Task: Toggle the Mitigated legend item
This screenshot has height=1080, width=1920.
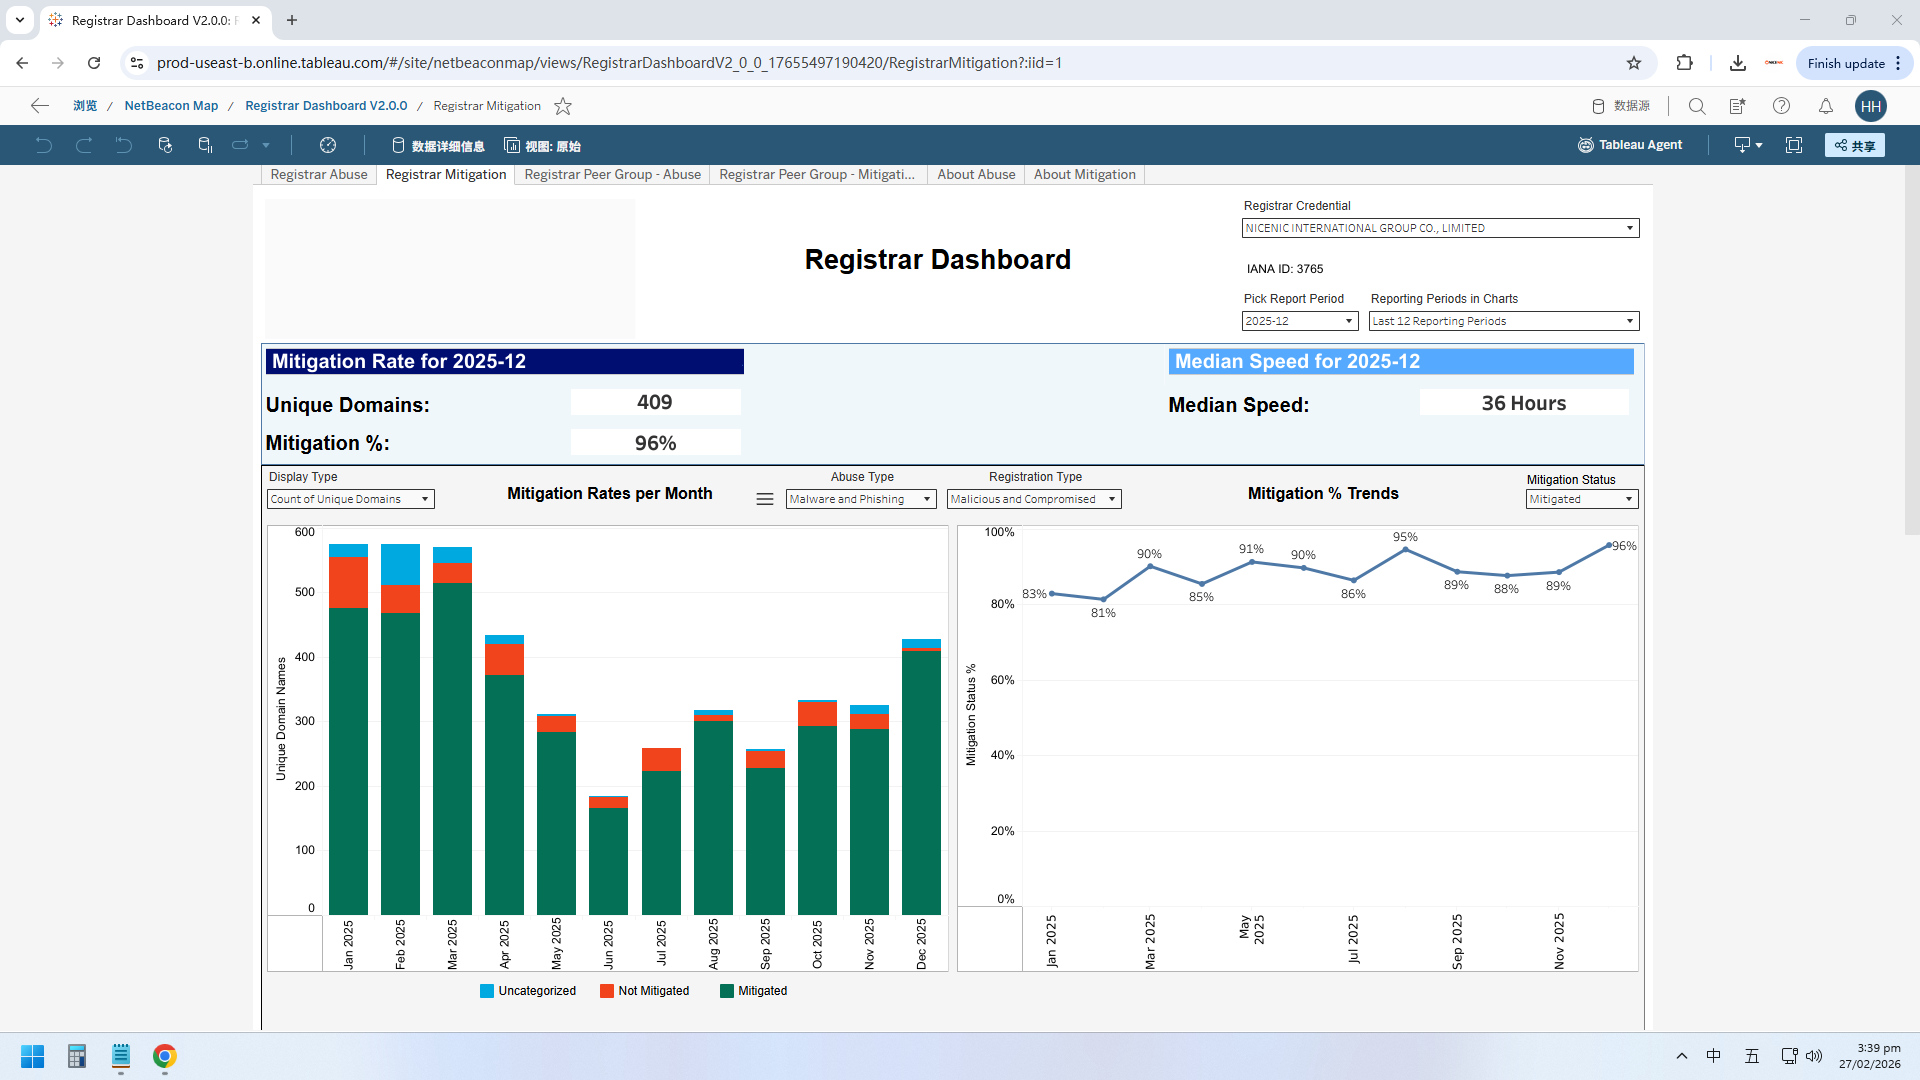Action: [753, 991]
